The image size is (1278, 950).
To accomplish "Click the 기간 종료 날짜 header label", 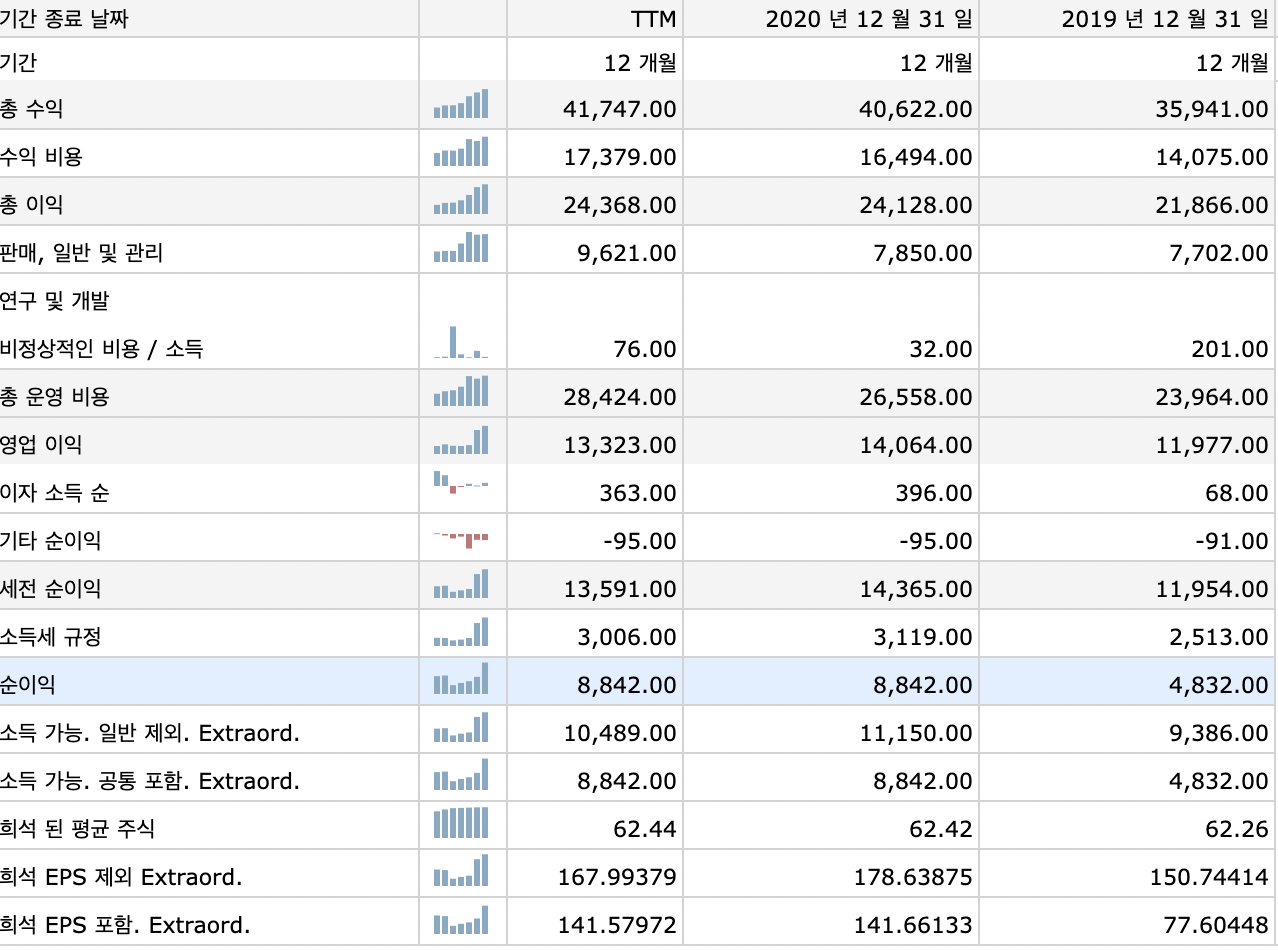I will [x=64, y=18].
